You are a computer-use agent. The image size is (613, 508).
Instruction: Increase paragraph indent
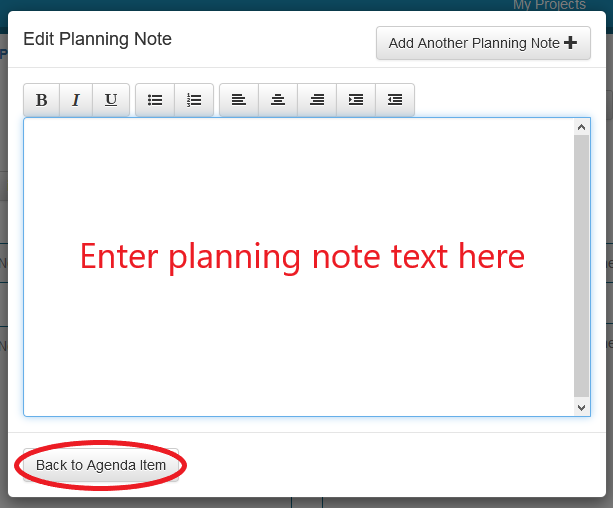pos(356,100)
